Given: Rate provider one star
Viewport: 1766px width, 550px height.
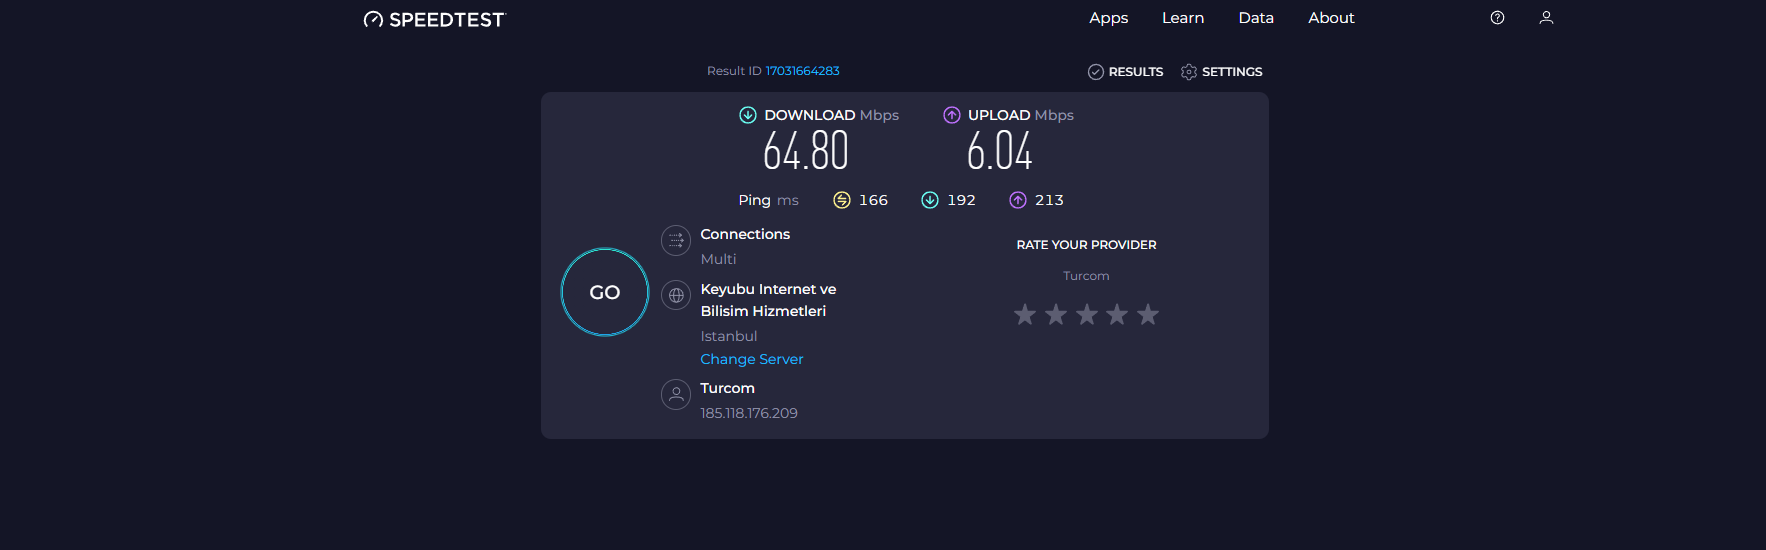Looking at the screenshot, I should 1025,315.
